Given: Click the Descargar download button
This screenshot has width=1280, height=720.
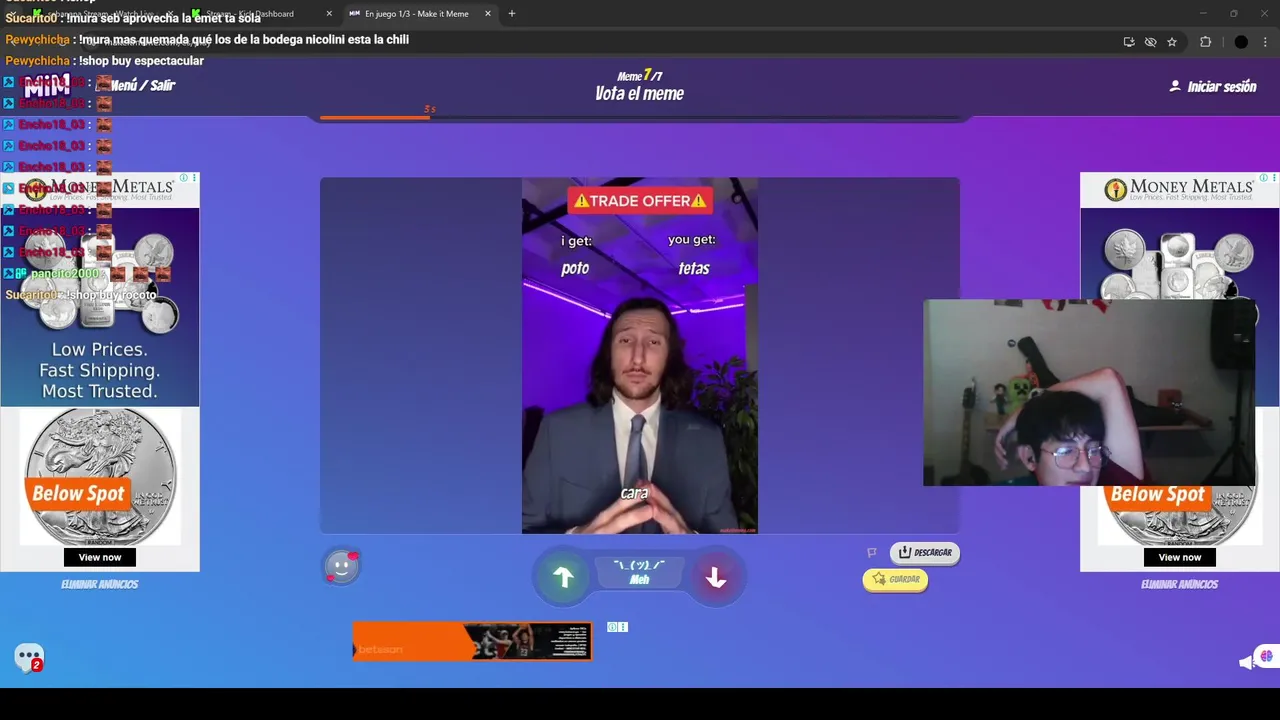Looking at the screenshot, I should pyautogui.click(x=925, y=552).
